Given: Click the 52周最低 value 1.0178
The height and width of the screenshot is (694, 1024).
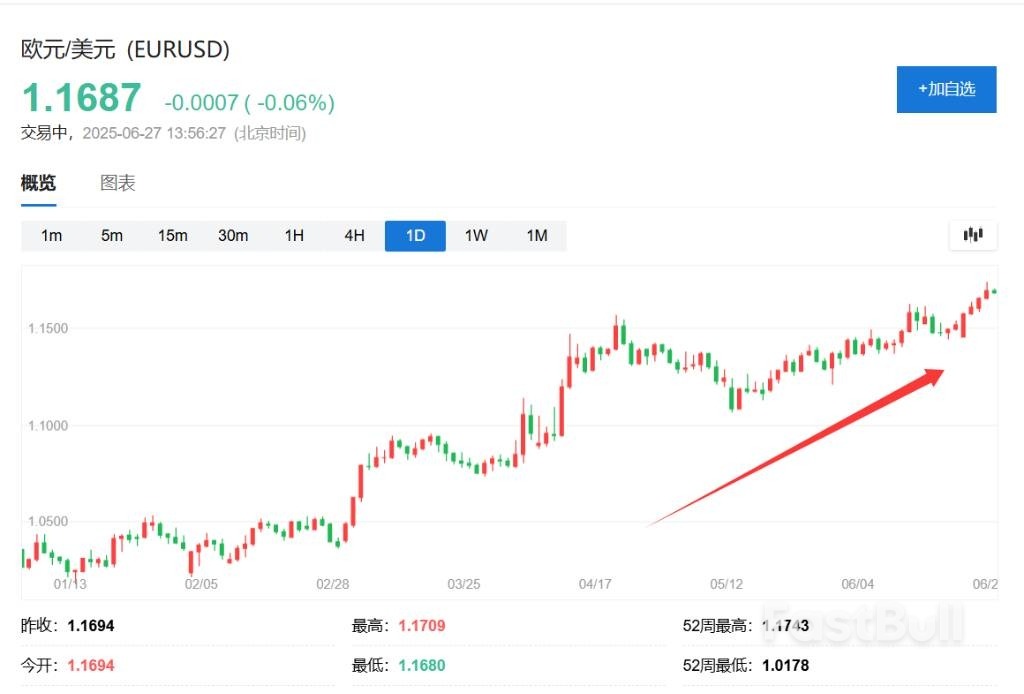Looking at the screenshot, I should (x=787, y=665).
